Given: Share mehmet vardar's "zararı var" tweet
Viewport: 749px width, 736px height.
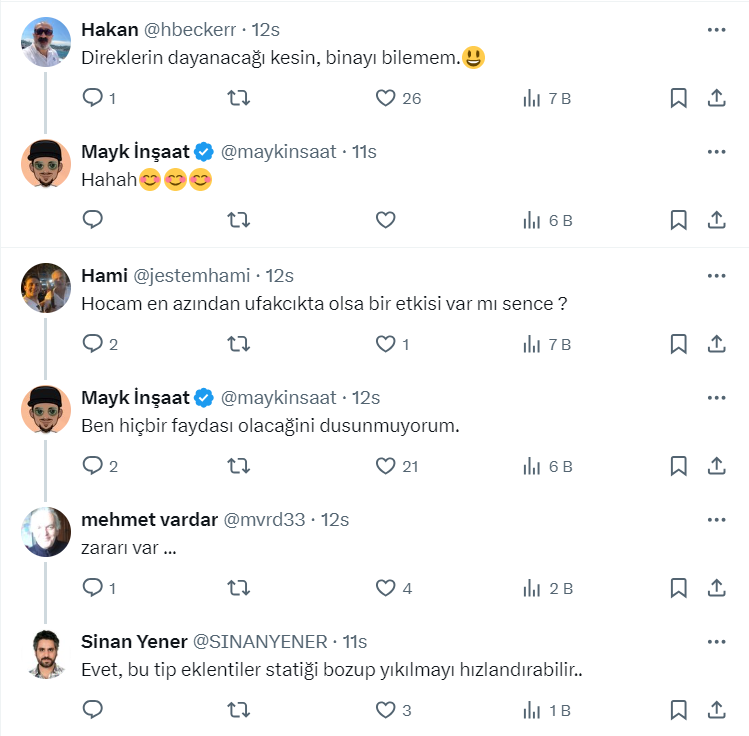Looking at the screenshot, I should click(x=716, y=588).
